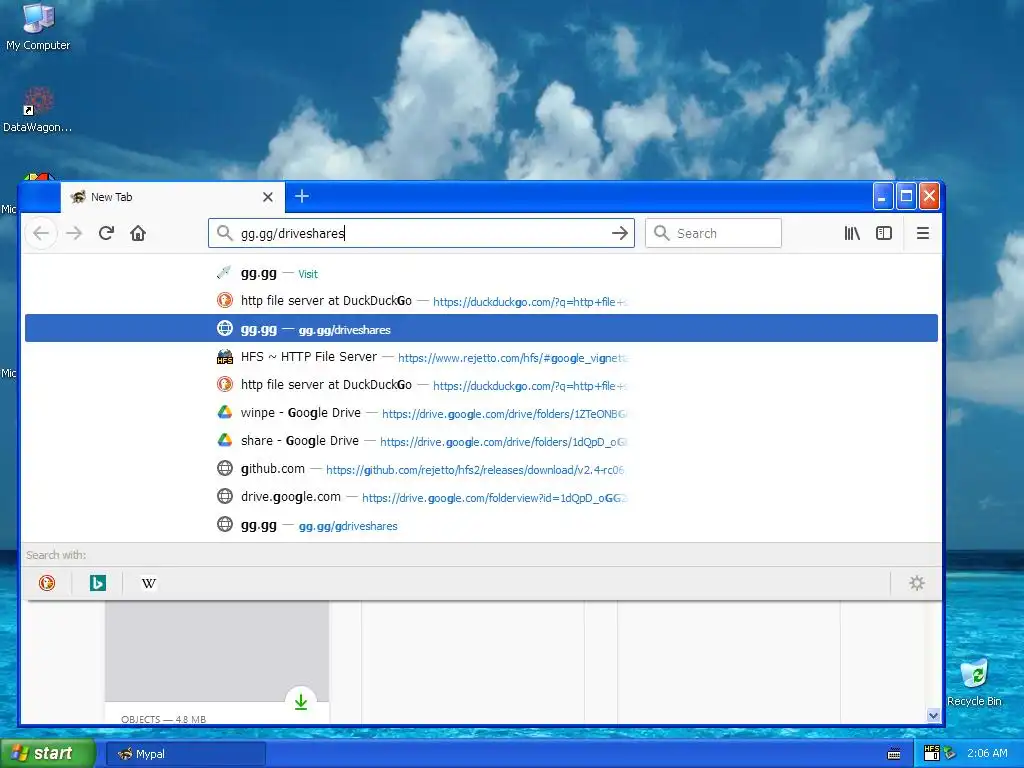Open the Library bookshelf icon
1024x768 pixels.
pyautogui.click(x=852, y=233)
